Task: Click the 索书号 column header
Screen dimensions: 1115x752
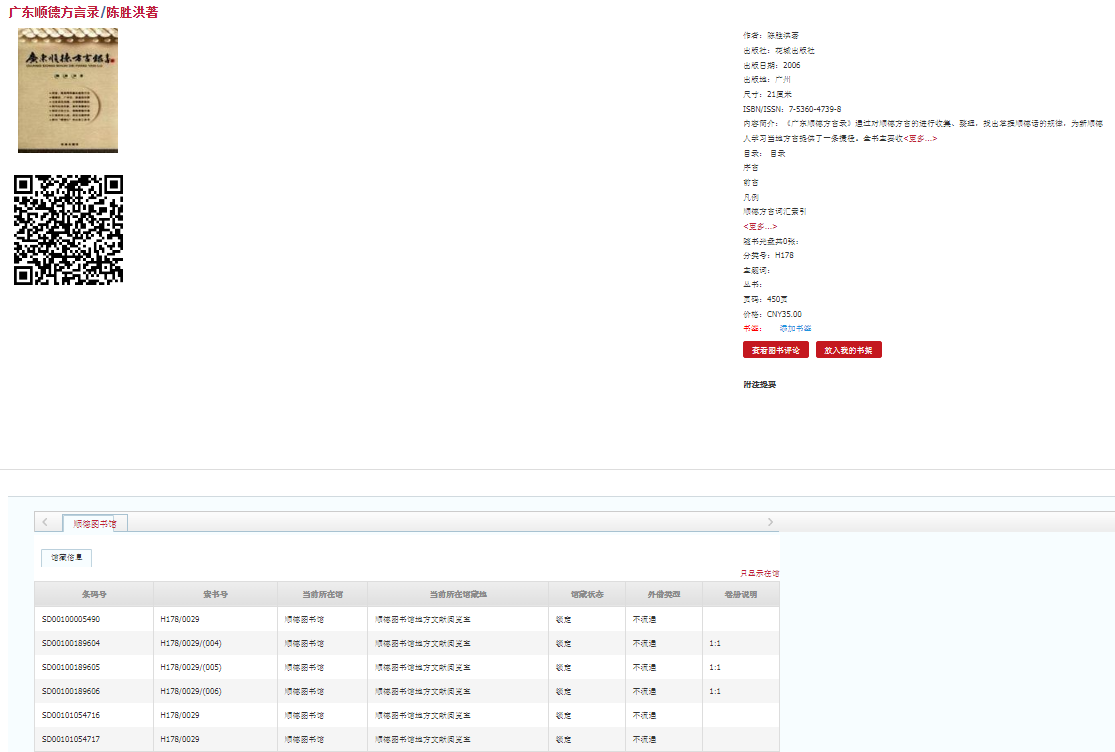Action: click(x=215, y=594)
